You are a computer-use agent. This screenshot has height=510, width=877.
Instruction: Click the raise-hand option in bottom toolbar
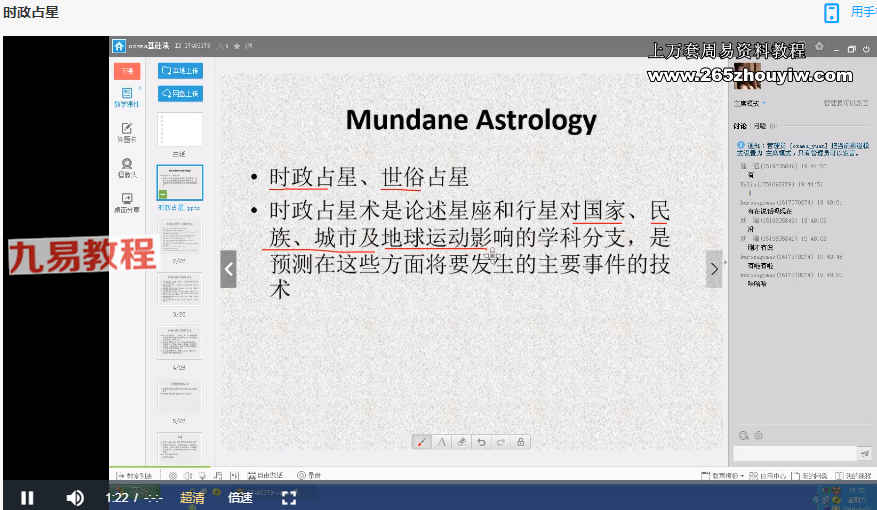[309, 475]
